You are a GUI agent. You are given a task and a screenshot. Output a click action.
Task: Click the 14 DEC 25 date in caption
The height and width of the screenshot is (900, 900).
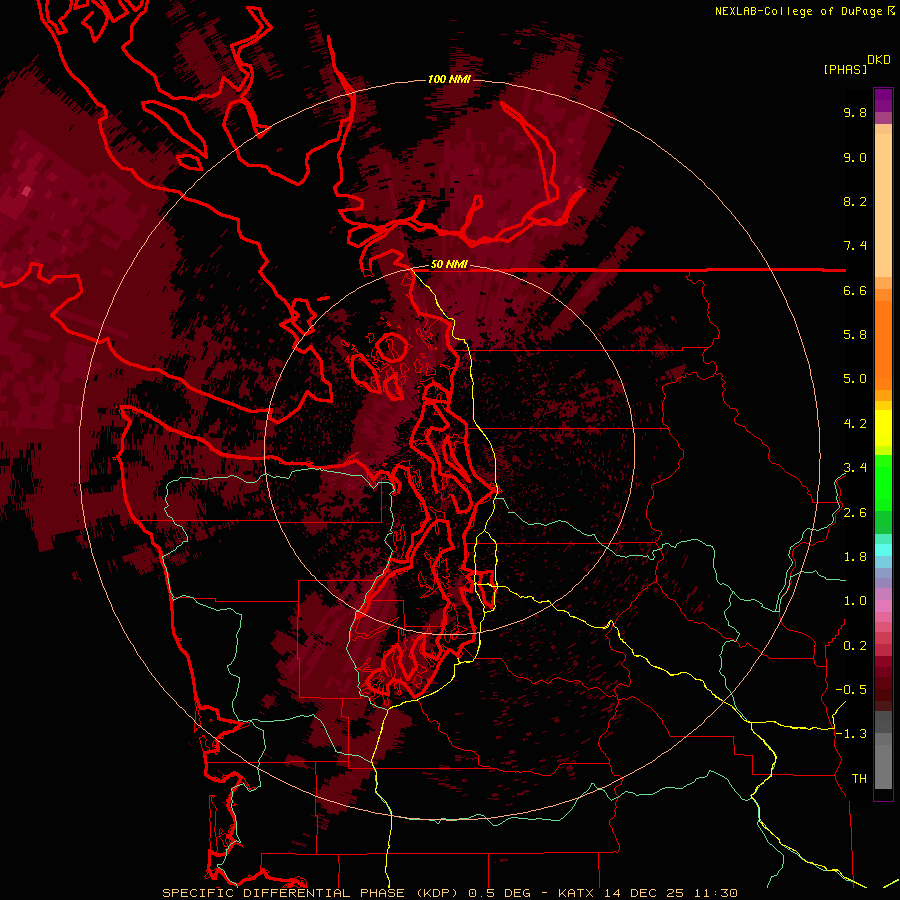click(644, 893)
